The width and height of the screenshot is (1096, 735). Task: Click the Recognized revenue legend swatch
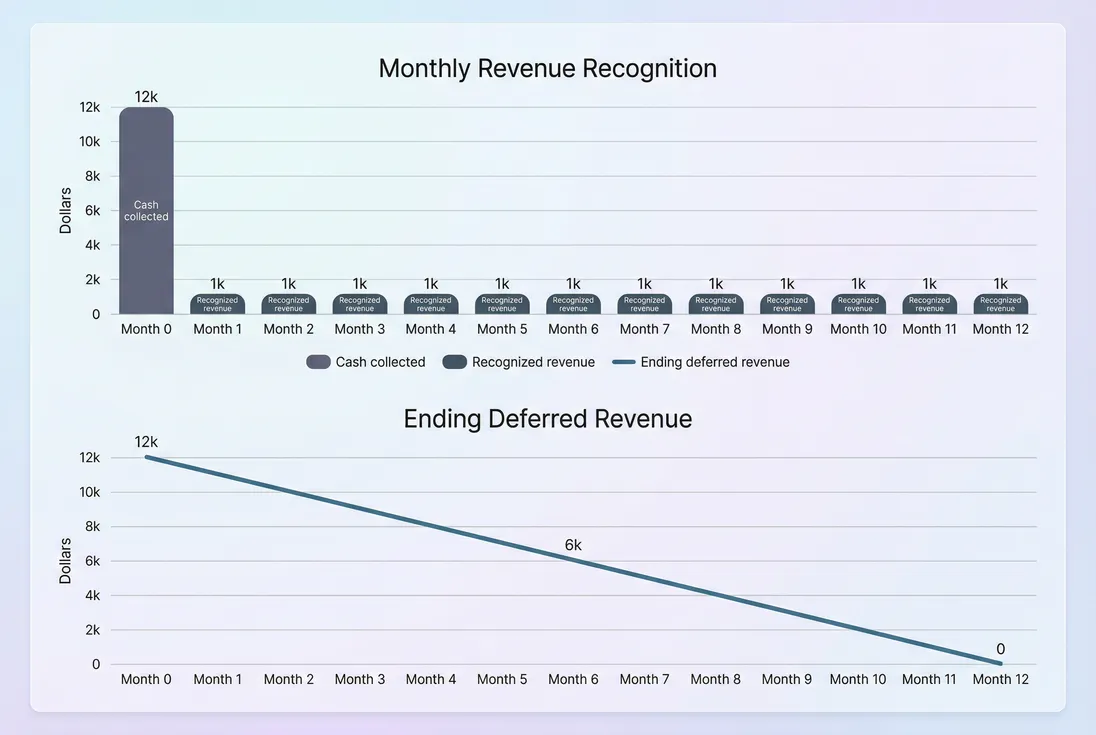[455, 361]
